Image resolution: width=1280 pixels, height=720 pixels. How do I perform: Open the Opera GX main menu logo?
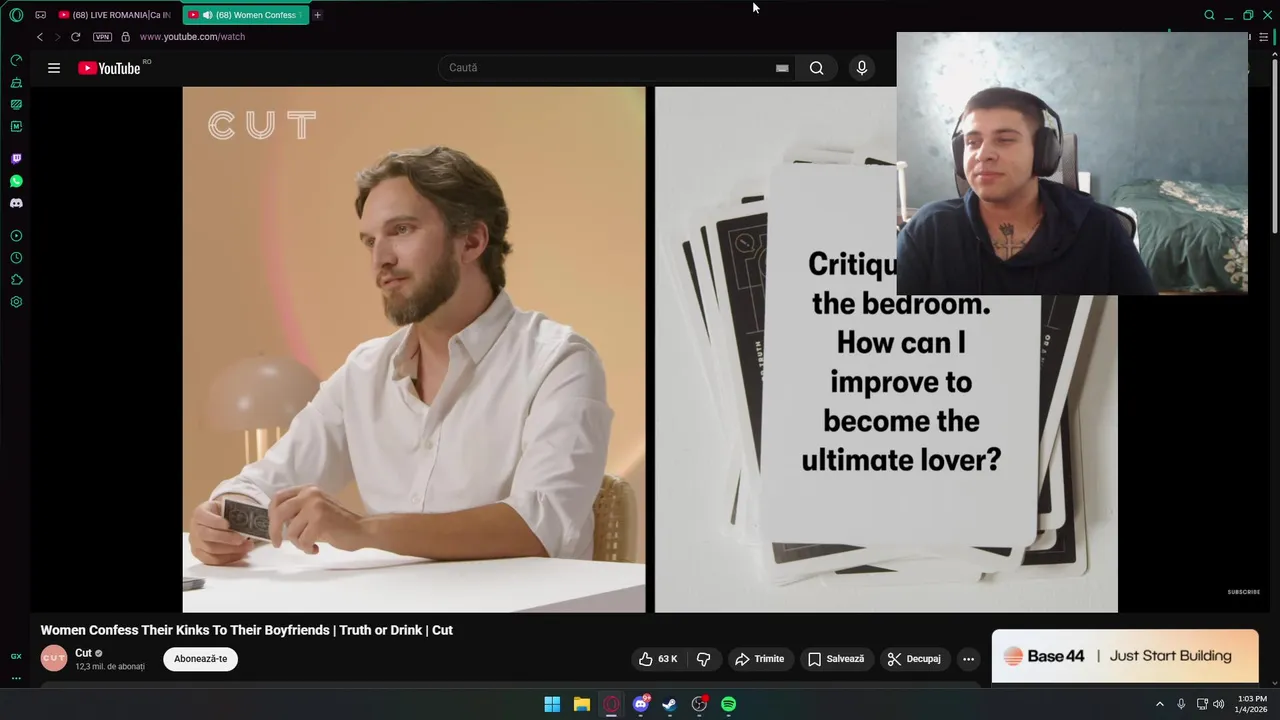(16, 15)
